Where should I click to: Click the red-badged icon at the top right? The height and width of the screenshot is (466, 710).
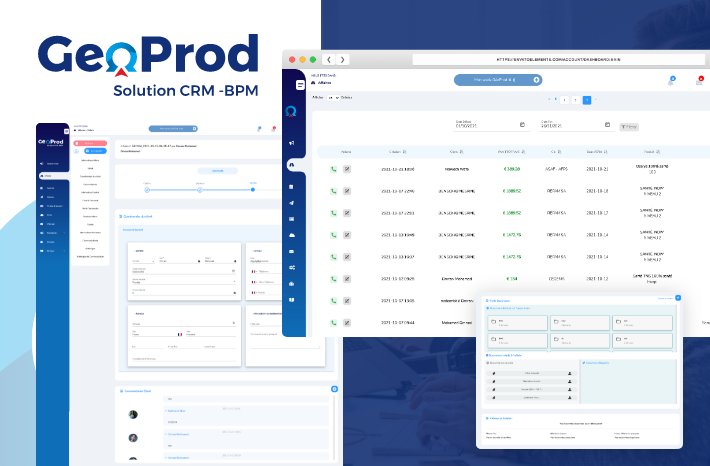pyautogui.click(x=699, y=80)
